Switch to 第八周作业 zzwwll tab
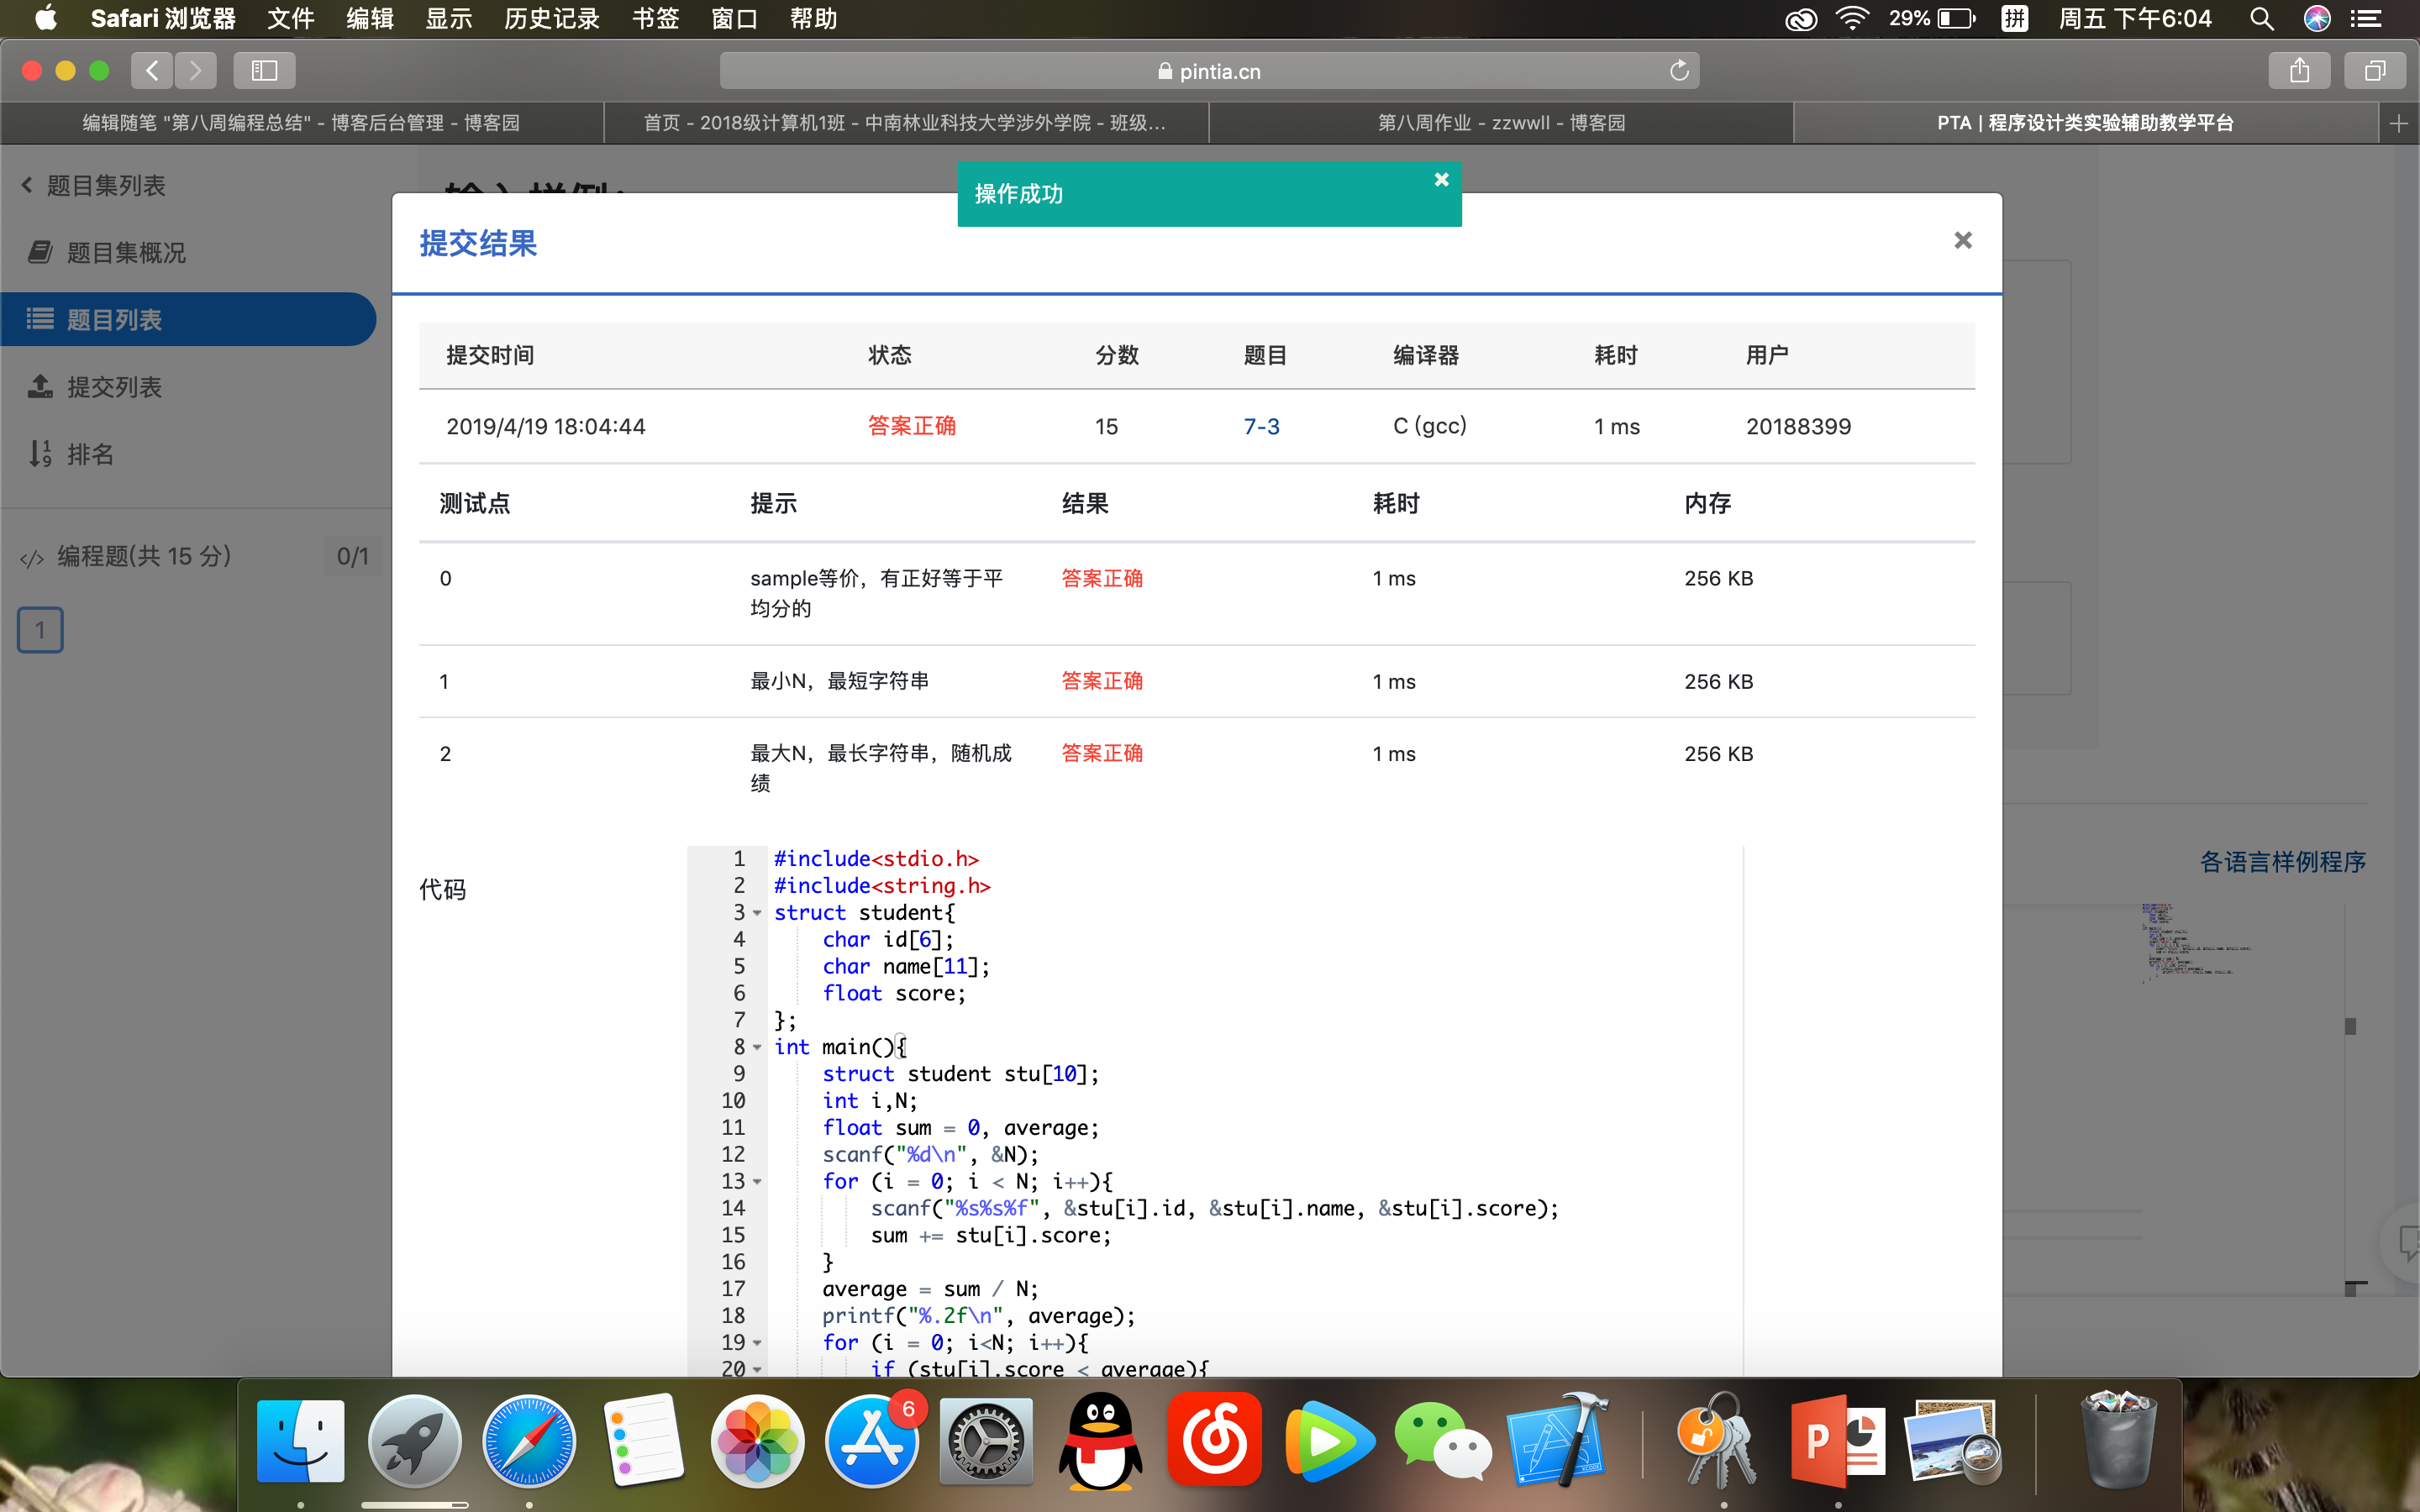The image size is (2420, 1512). pos(1501,123)
